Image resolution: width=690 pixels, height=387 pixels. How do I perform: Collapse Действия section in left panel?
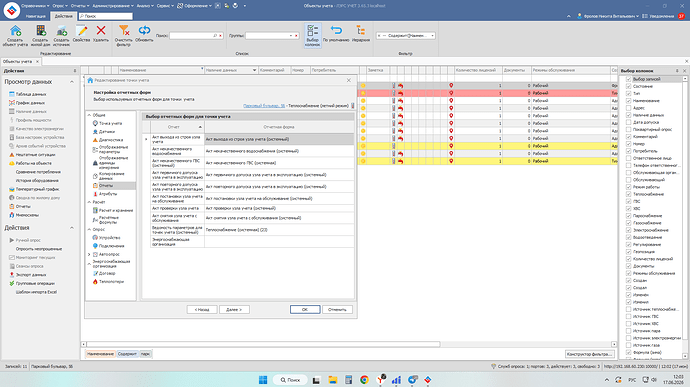click(72, 228)
